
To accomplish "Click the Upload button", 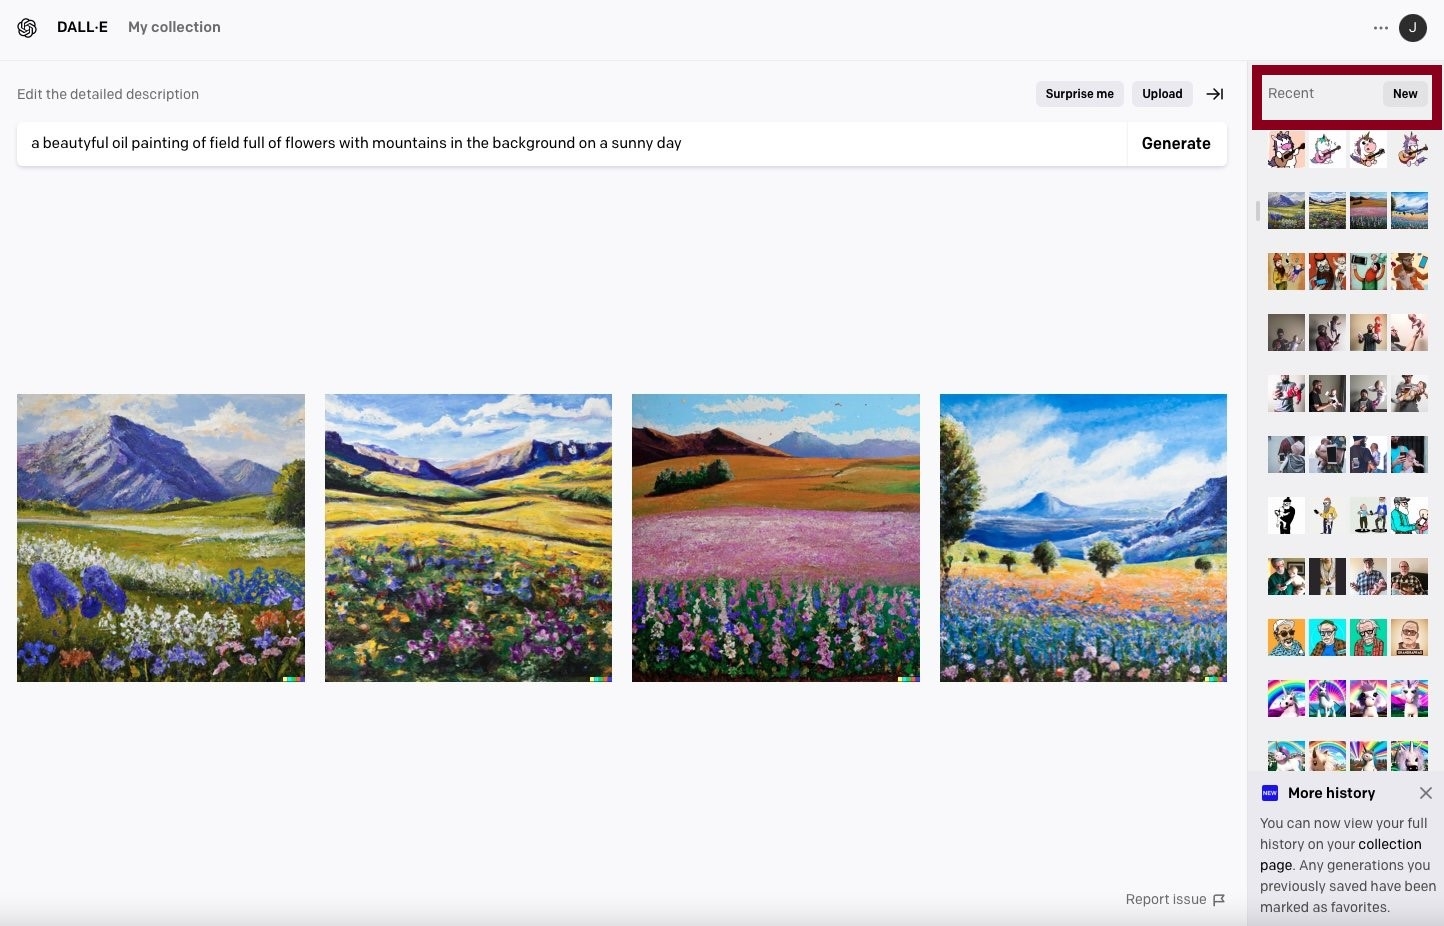I will click(1162, 94).
